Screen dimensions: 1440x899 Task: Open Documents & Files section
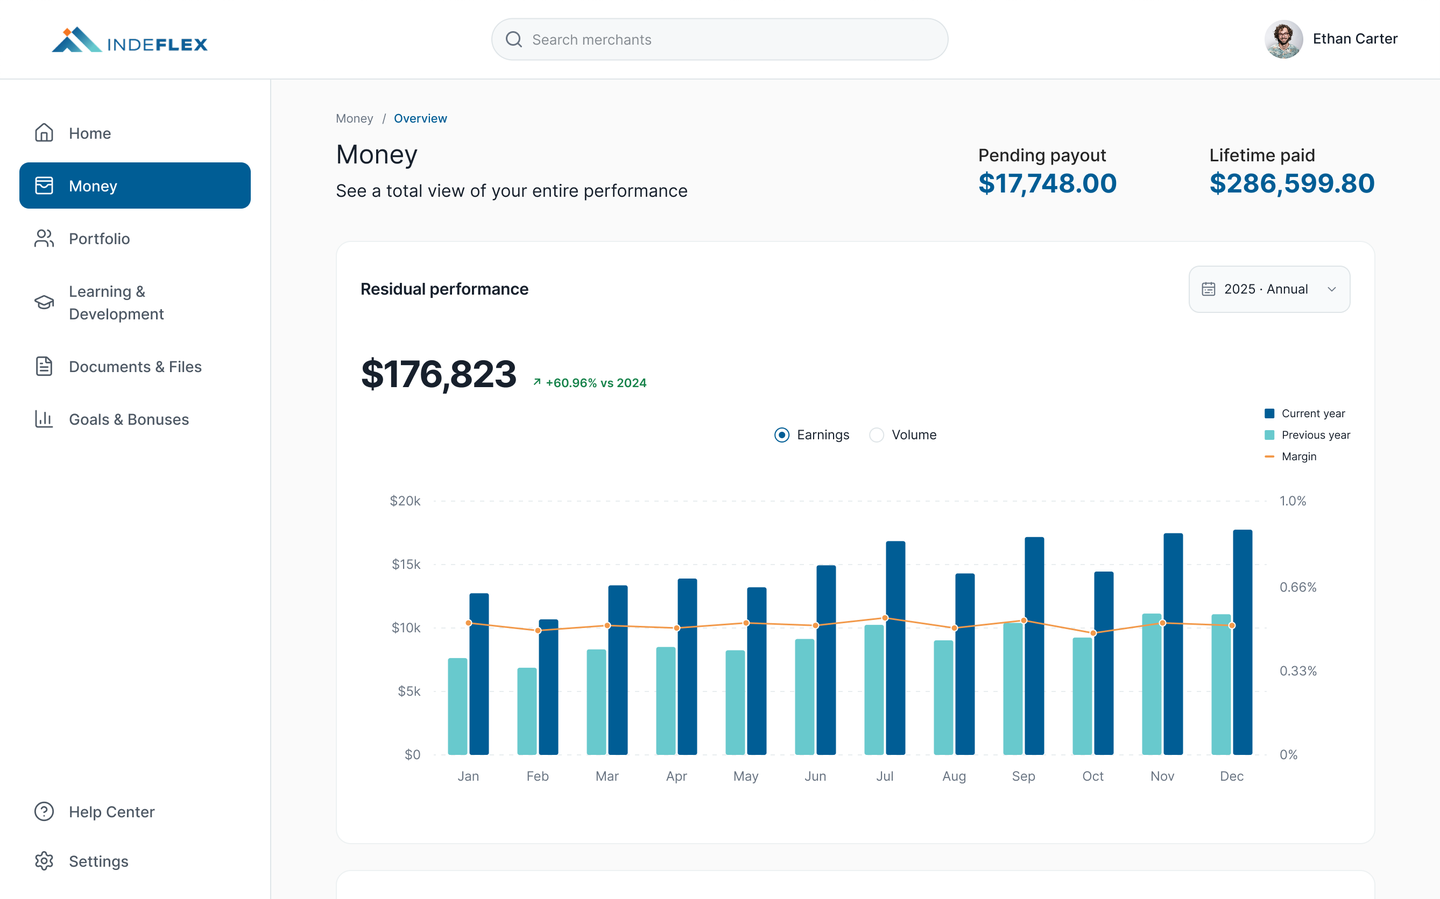pyautogui.click(x=135, y=367)
